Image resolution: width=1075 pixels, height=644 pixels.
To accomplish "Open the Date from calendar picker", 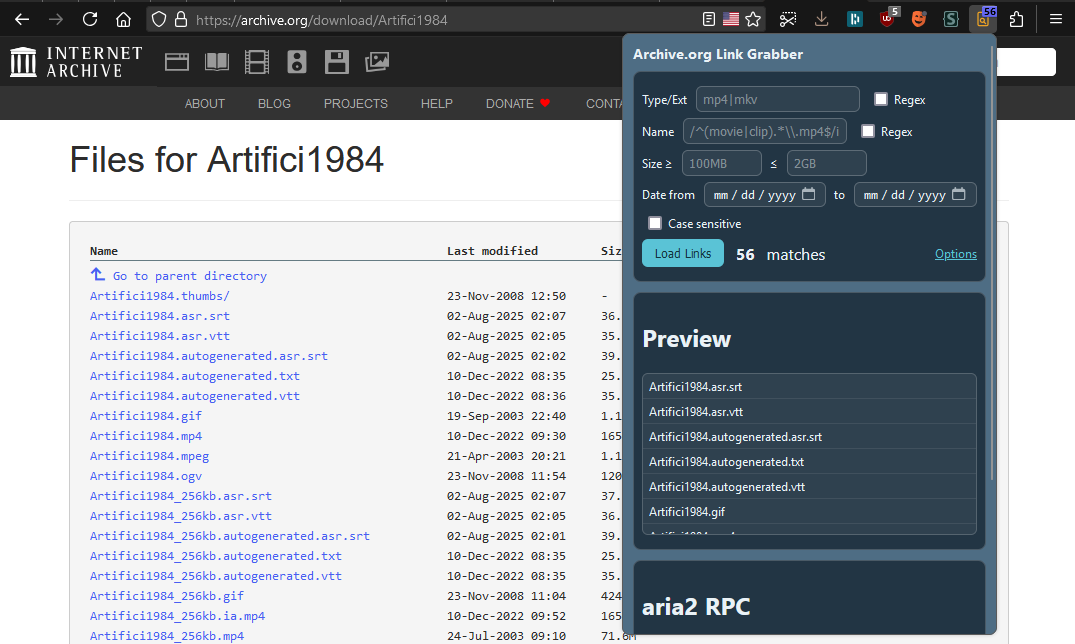I will pyautogui.click(x=808, y=195).
